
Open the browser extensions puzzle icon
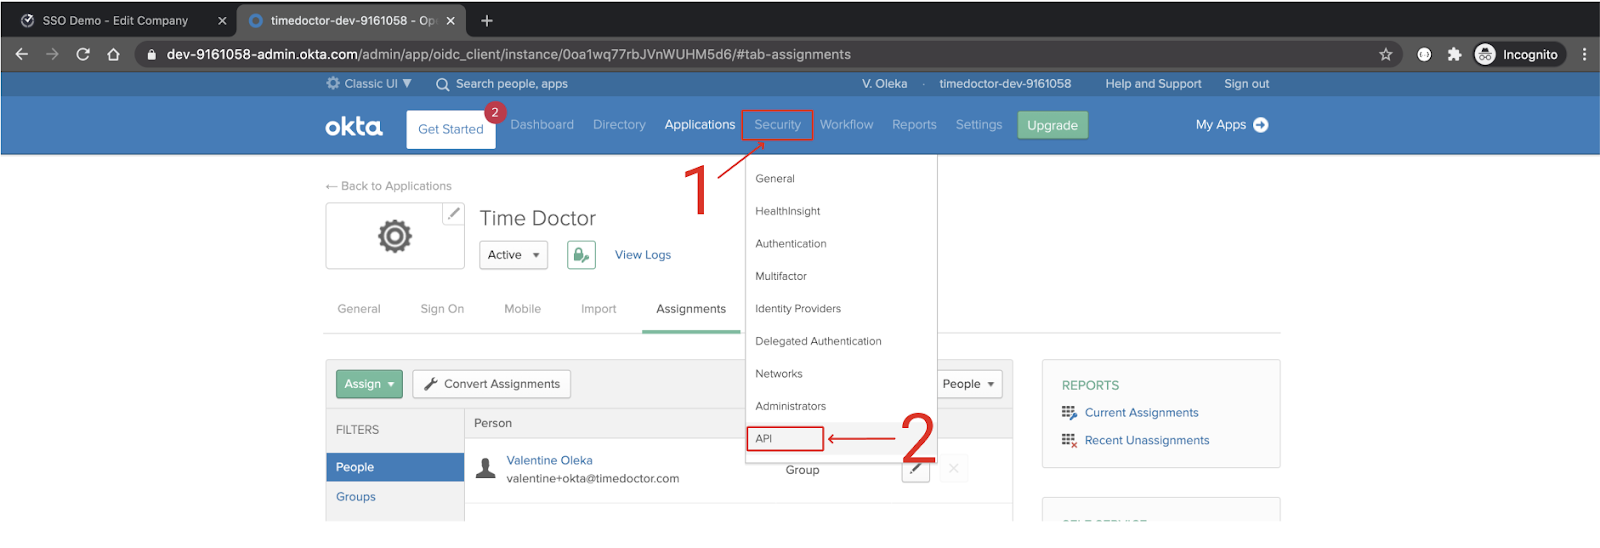coord(1454,54)
